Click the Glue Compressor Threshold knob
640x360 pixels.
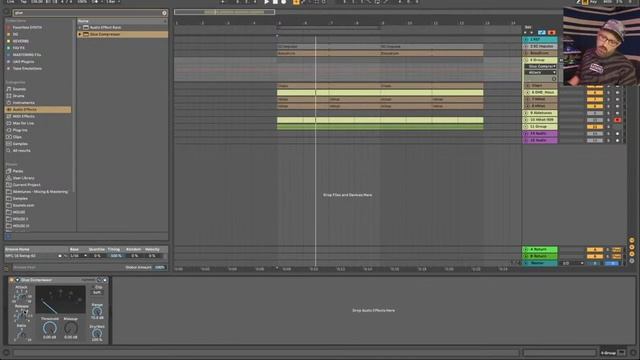(49, 328)
